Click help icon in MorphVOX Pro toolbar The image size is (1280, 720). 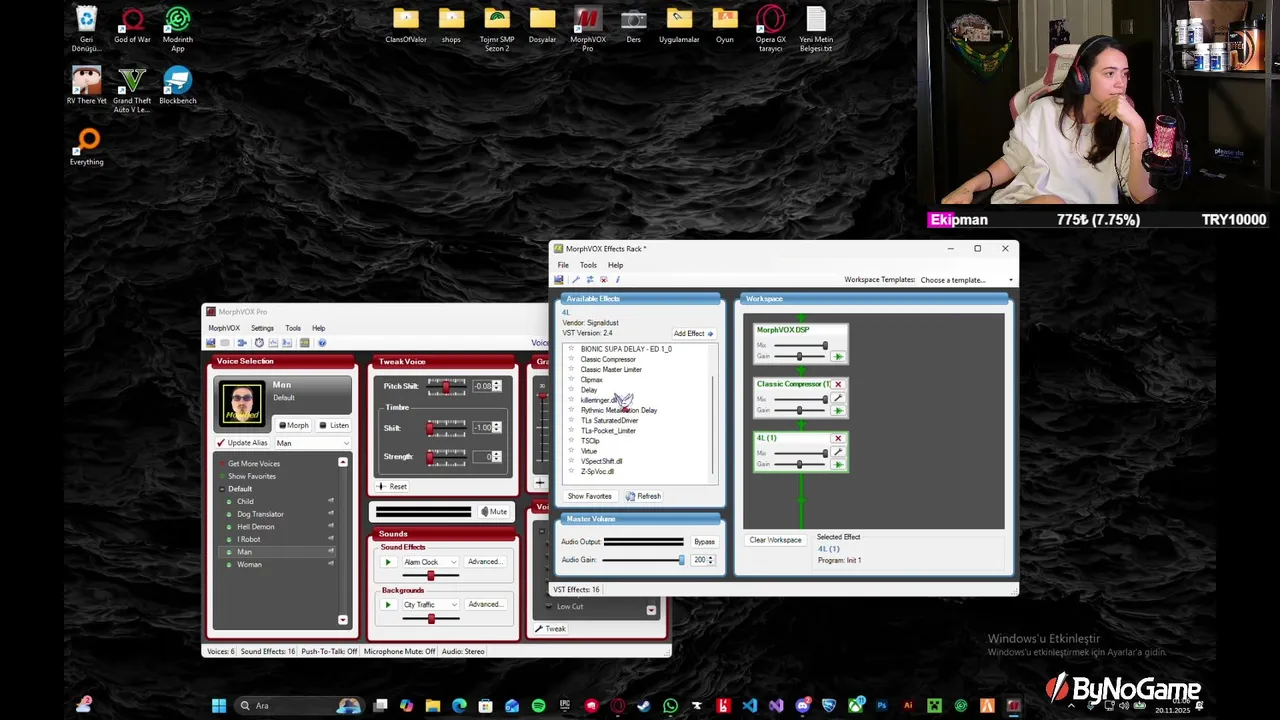[x=322, y=343]
